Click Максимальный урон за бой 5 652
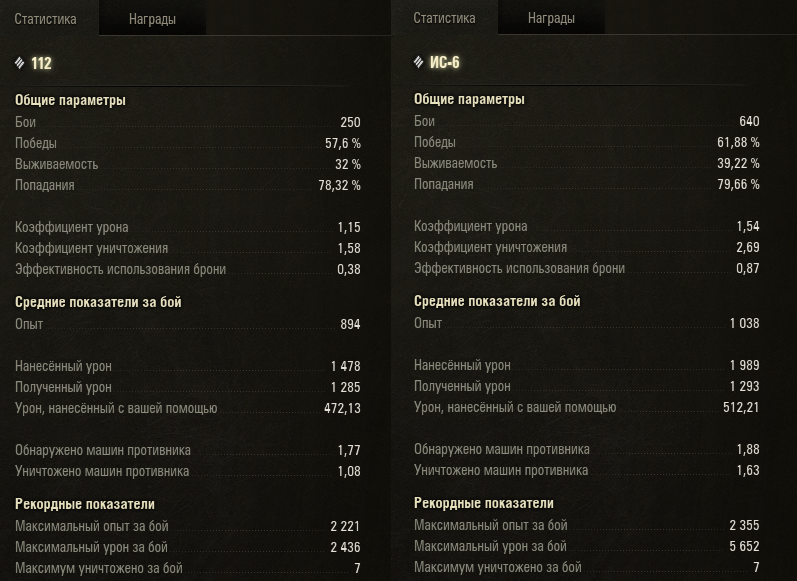 coord(744,546)
